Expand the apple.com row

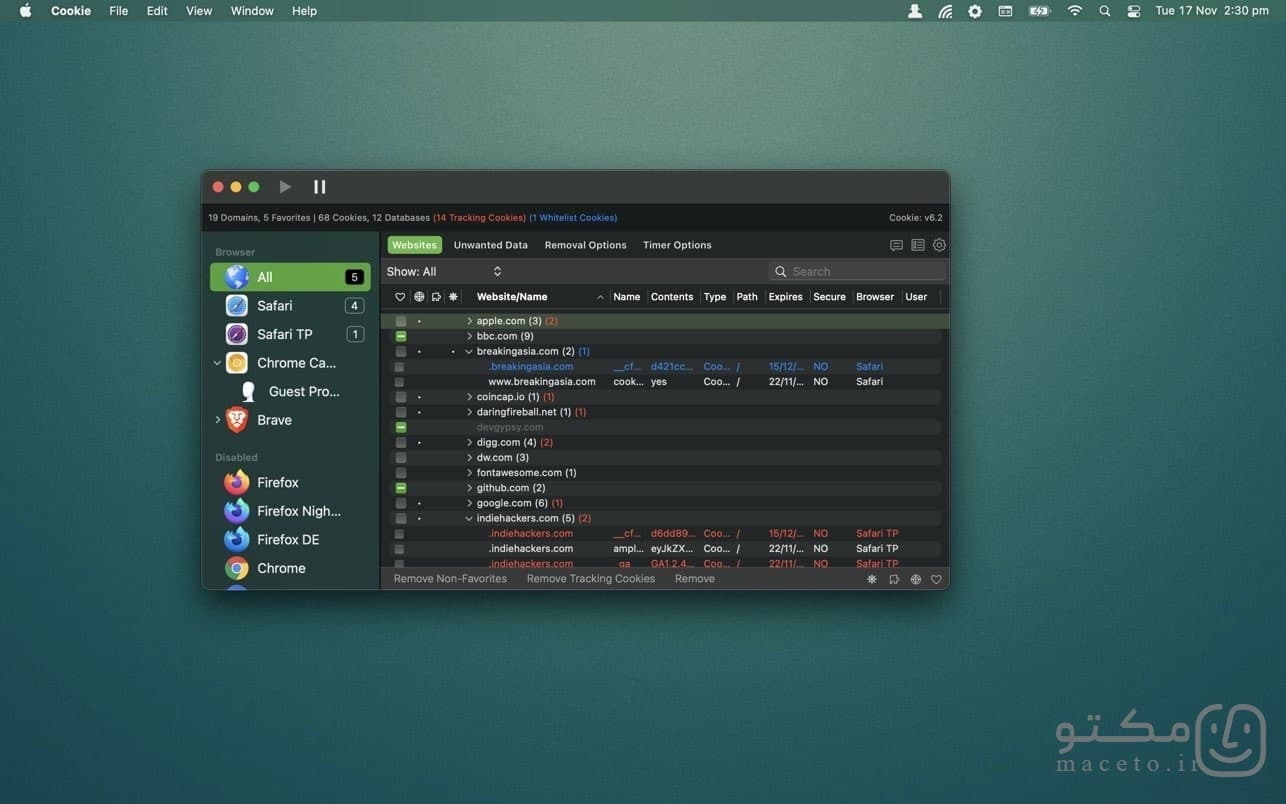(469, 321)
